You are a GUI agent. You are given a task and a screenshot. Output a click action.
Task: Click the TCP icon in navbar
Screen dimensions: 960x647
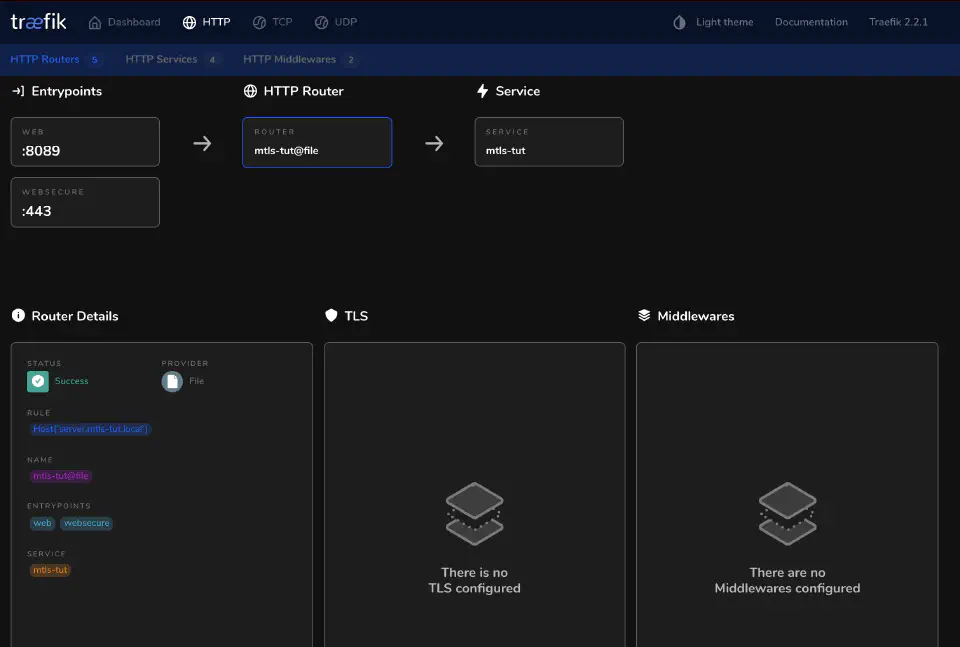pos(260,23)
